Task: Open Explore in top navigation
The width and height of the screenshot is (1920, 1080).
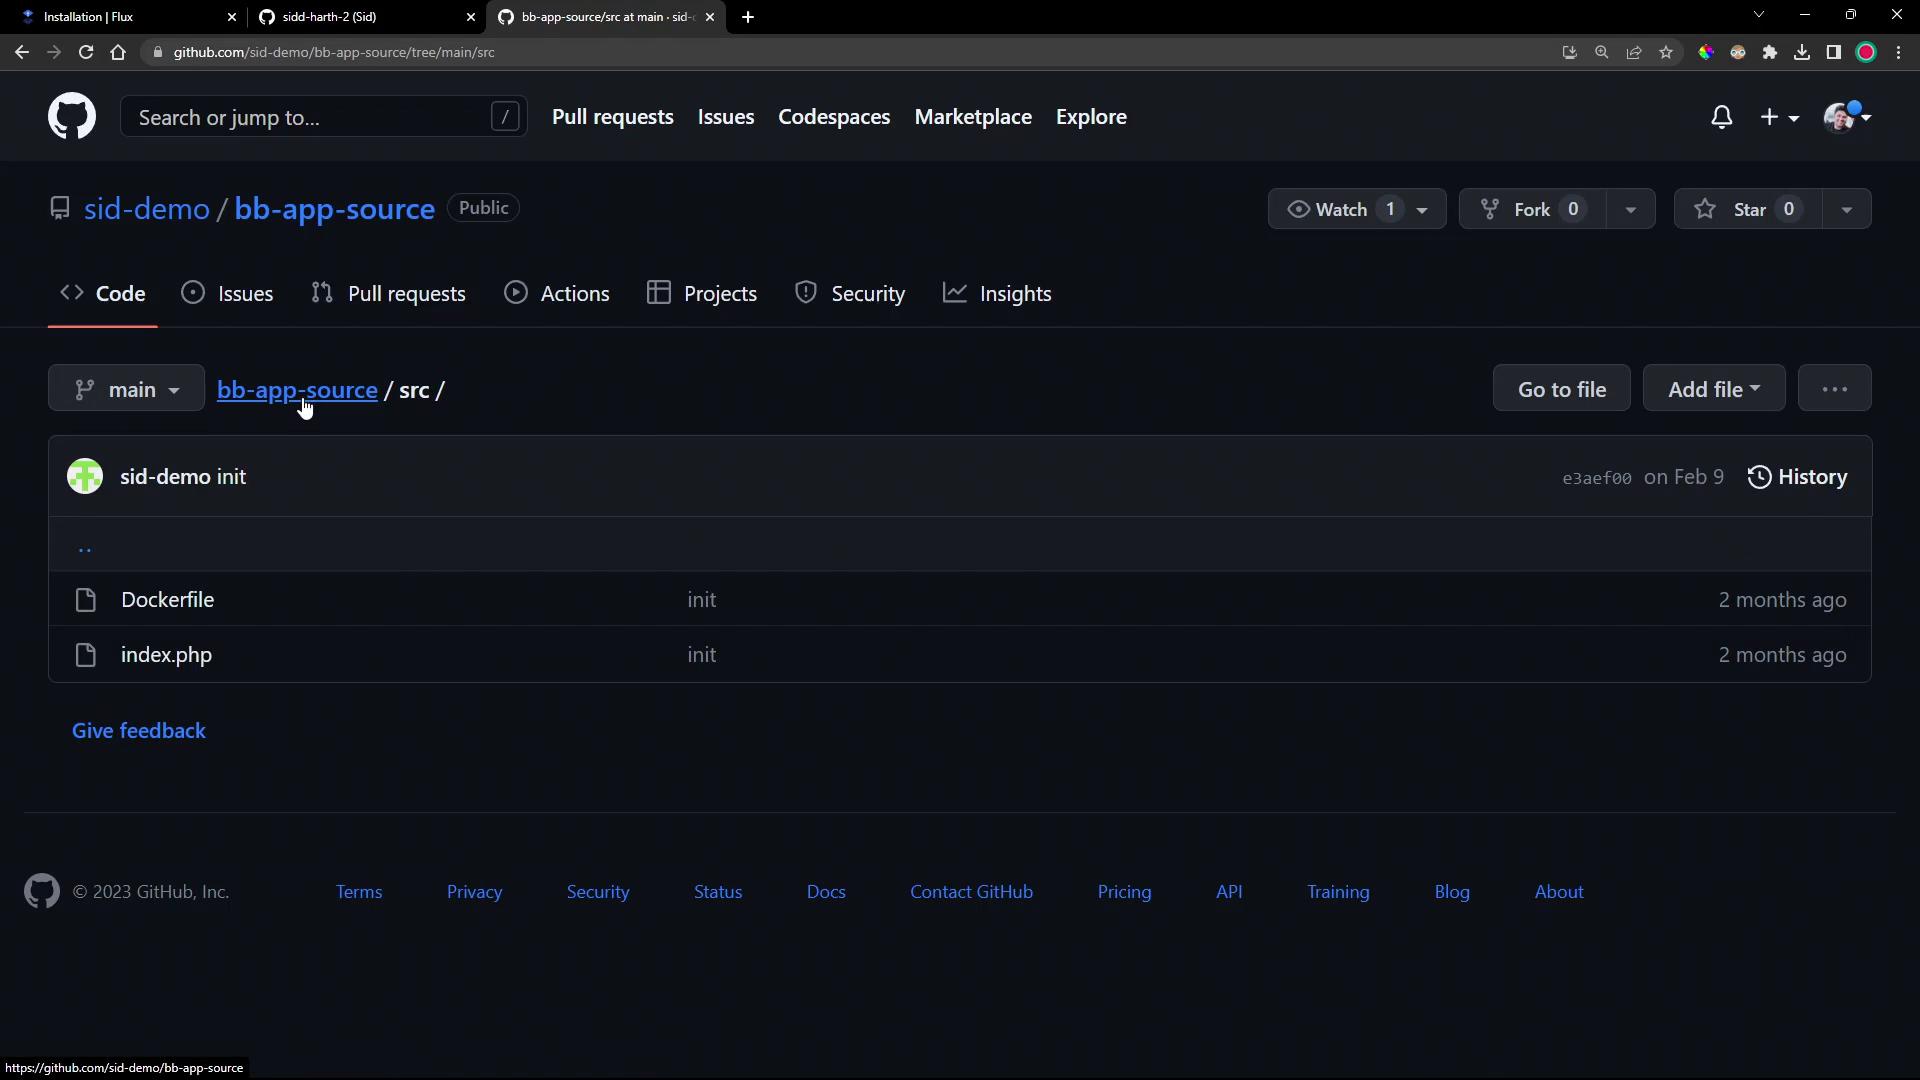Action: 1091,117
